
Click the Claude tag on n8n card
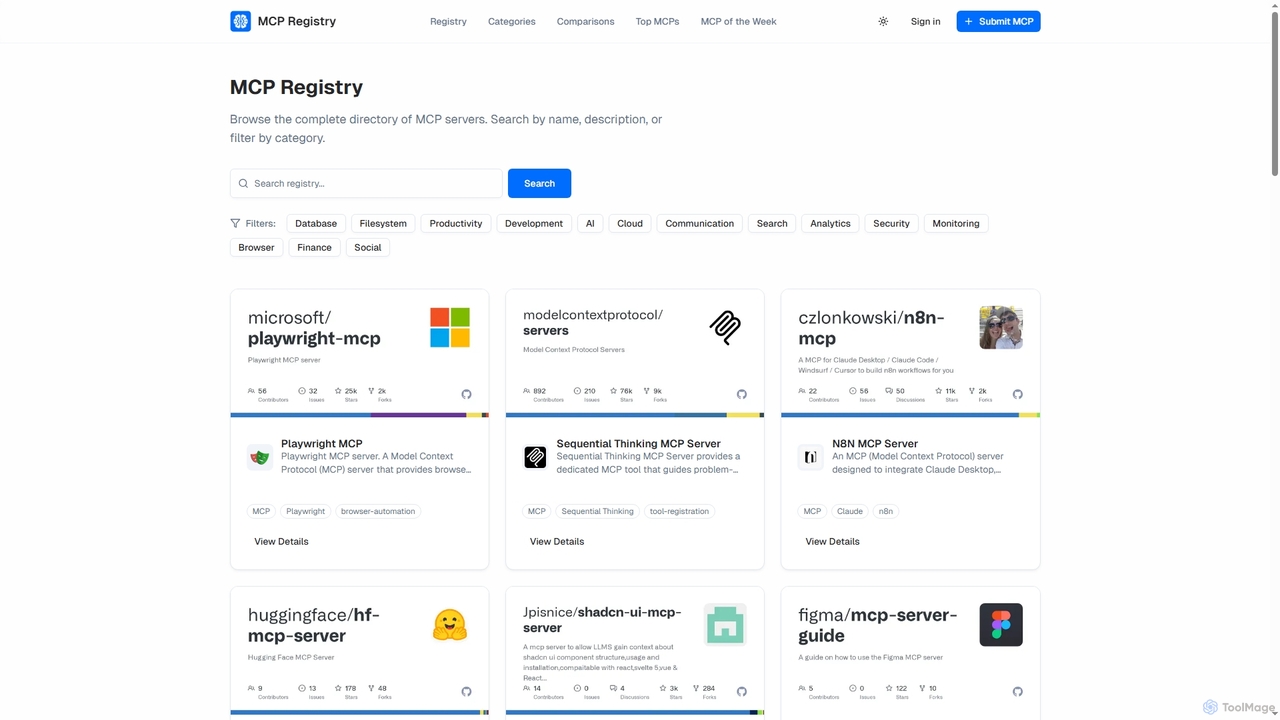point(850,511)
